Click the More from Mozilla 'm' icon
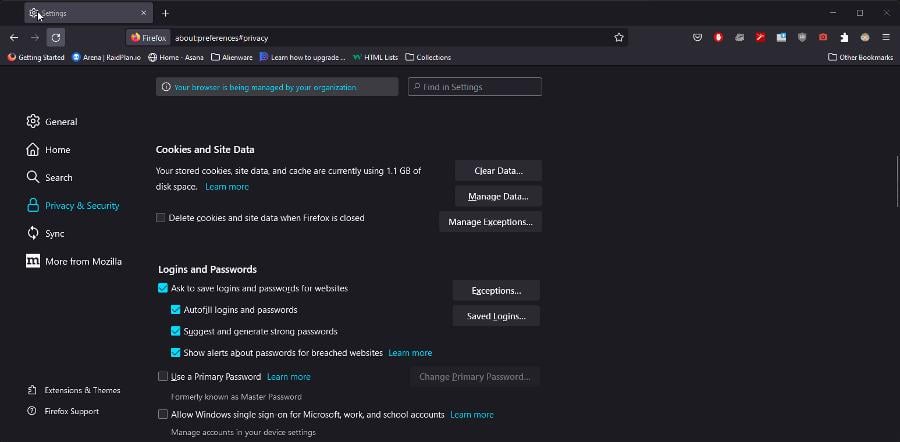 (x=33, y=261)
